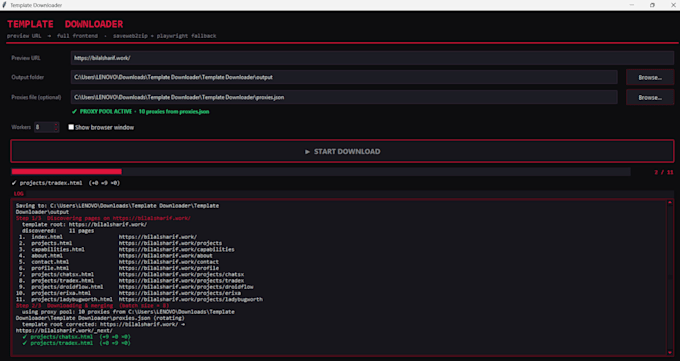The height and width of the screenshot is (361, 680).
Task: Click the log line 'projects/ladybugworth.html'
Action: (72, 299)
